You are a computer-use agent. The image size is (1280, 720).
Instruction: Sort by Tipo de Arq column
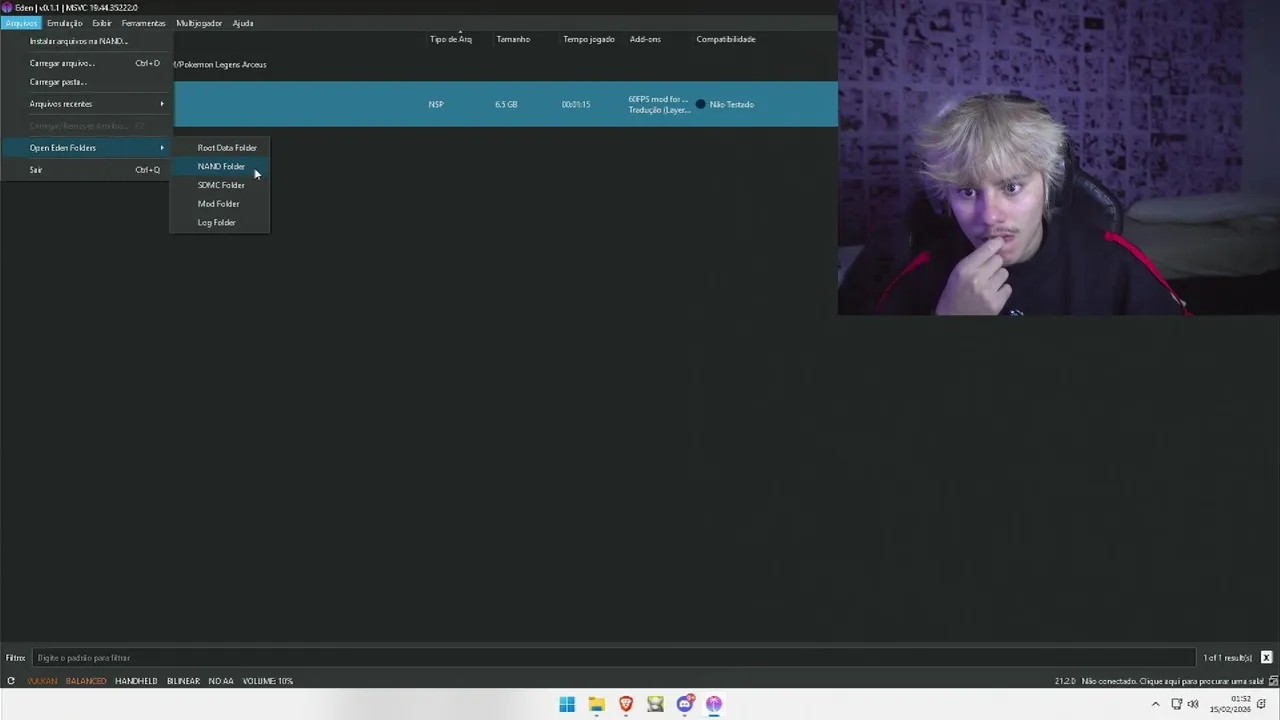(x=451, y=39)
